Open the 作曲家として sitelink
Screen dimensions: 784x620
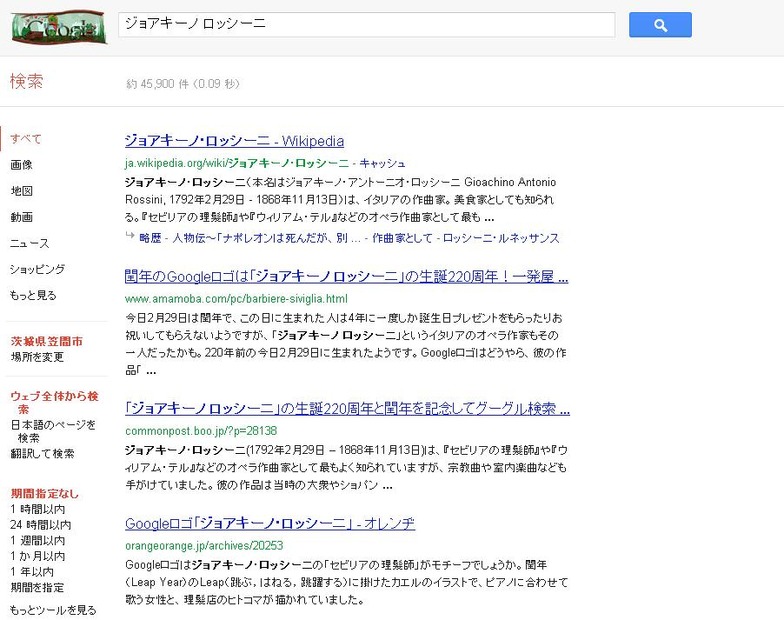402,238
